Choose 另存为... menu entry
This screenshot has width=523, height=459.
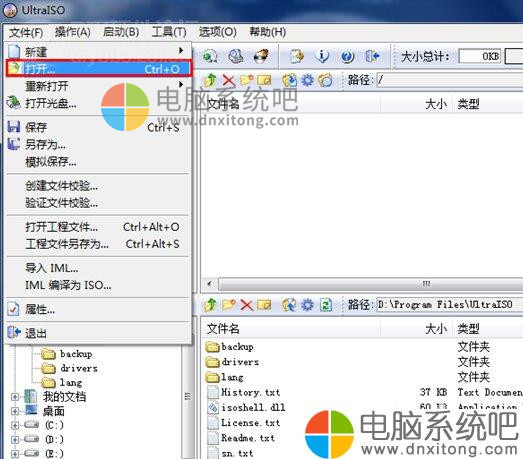coord(98,144)
